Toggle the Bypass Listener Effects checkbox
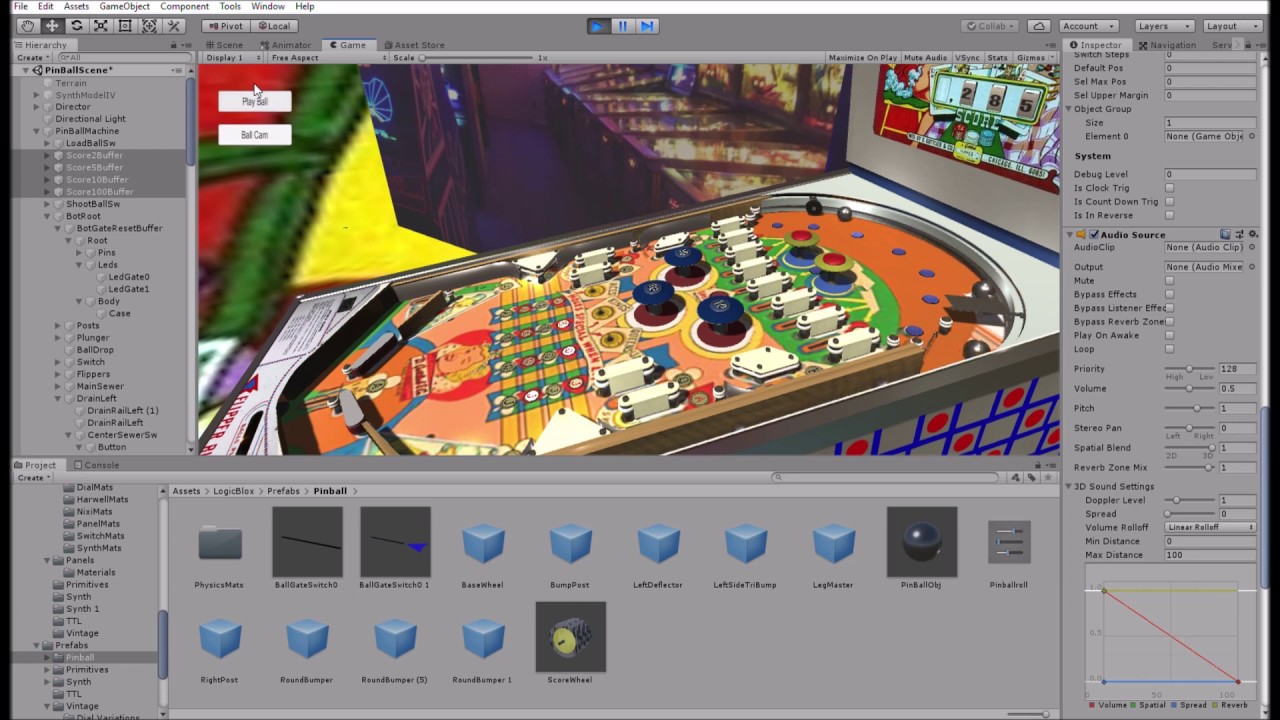This screenshot has width=1280, height=720. click(x=1169, y=308)
